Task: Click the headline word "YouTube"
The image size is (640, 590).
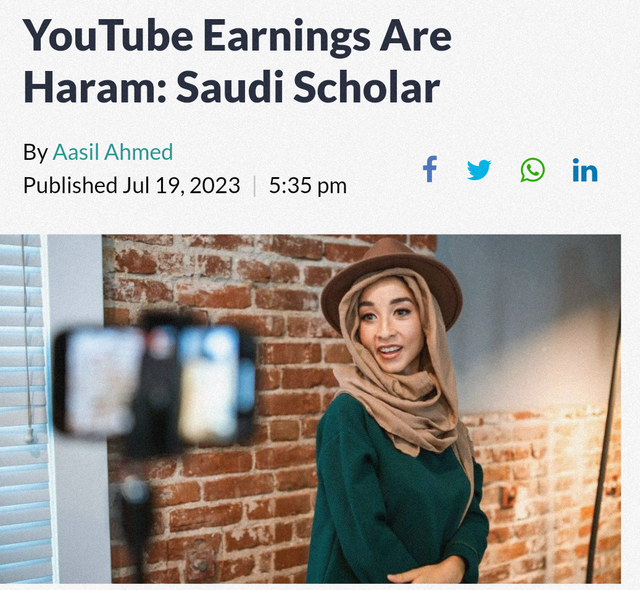Action: 108,36
